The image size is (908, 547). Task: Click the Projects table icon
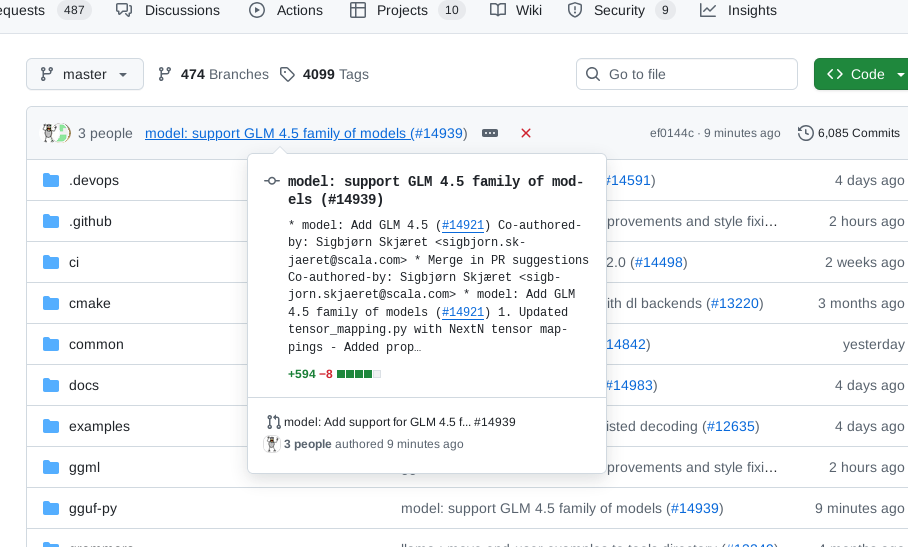click(358, 10)
